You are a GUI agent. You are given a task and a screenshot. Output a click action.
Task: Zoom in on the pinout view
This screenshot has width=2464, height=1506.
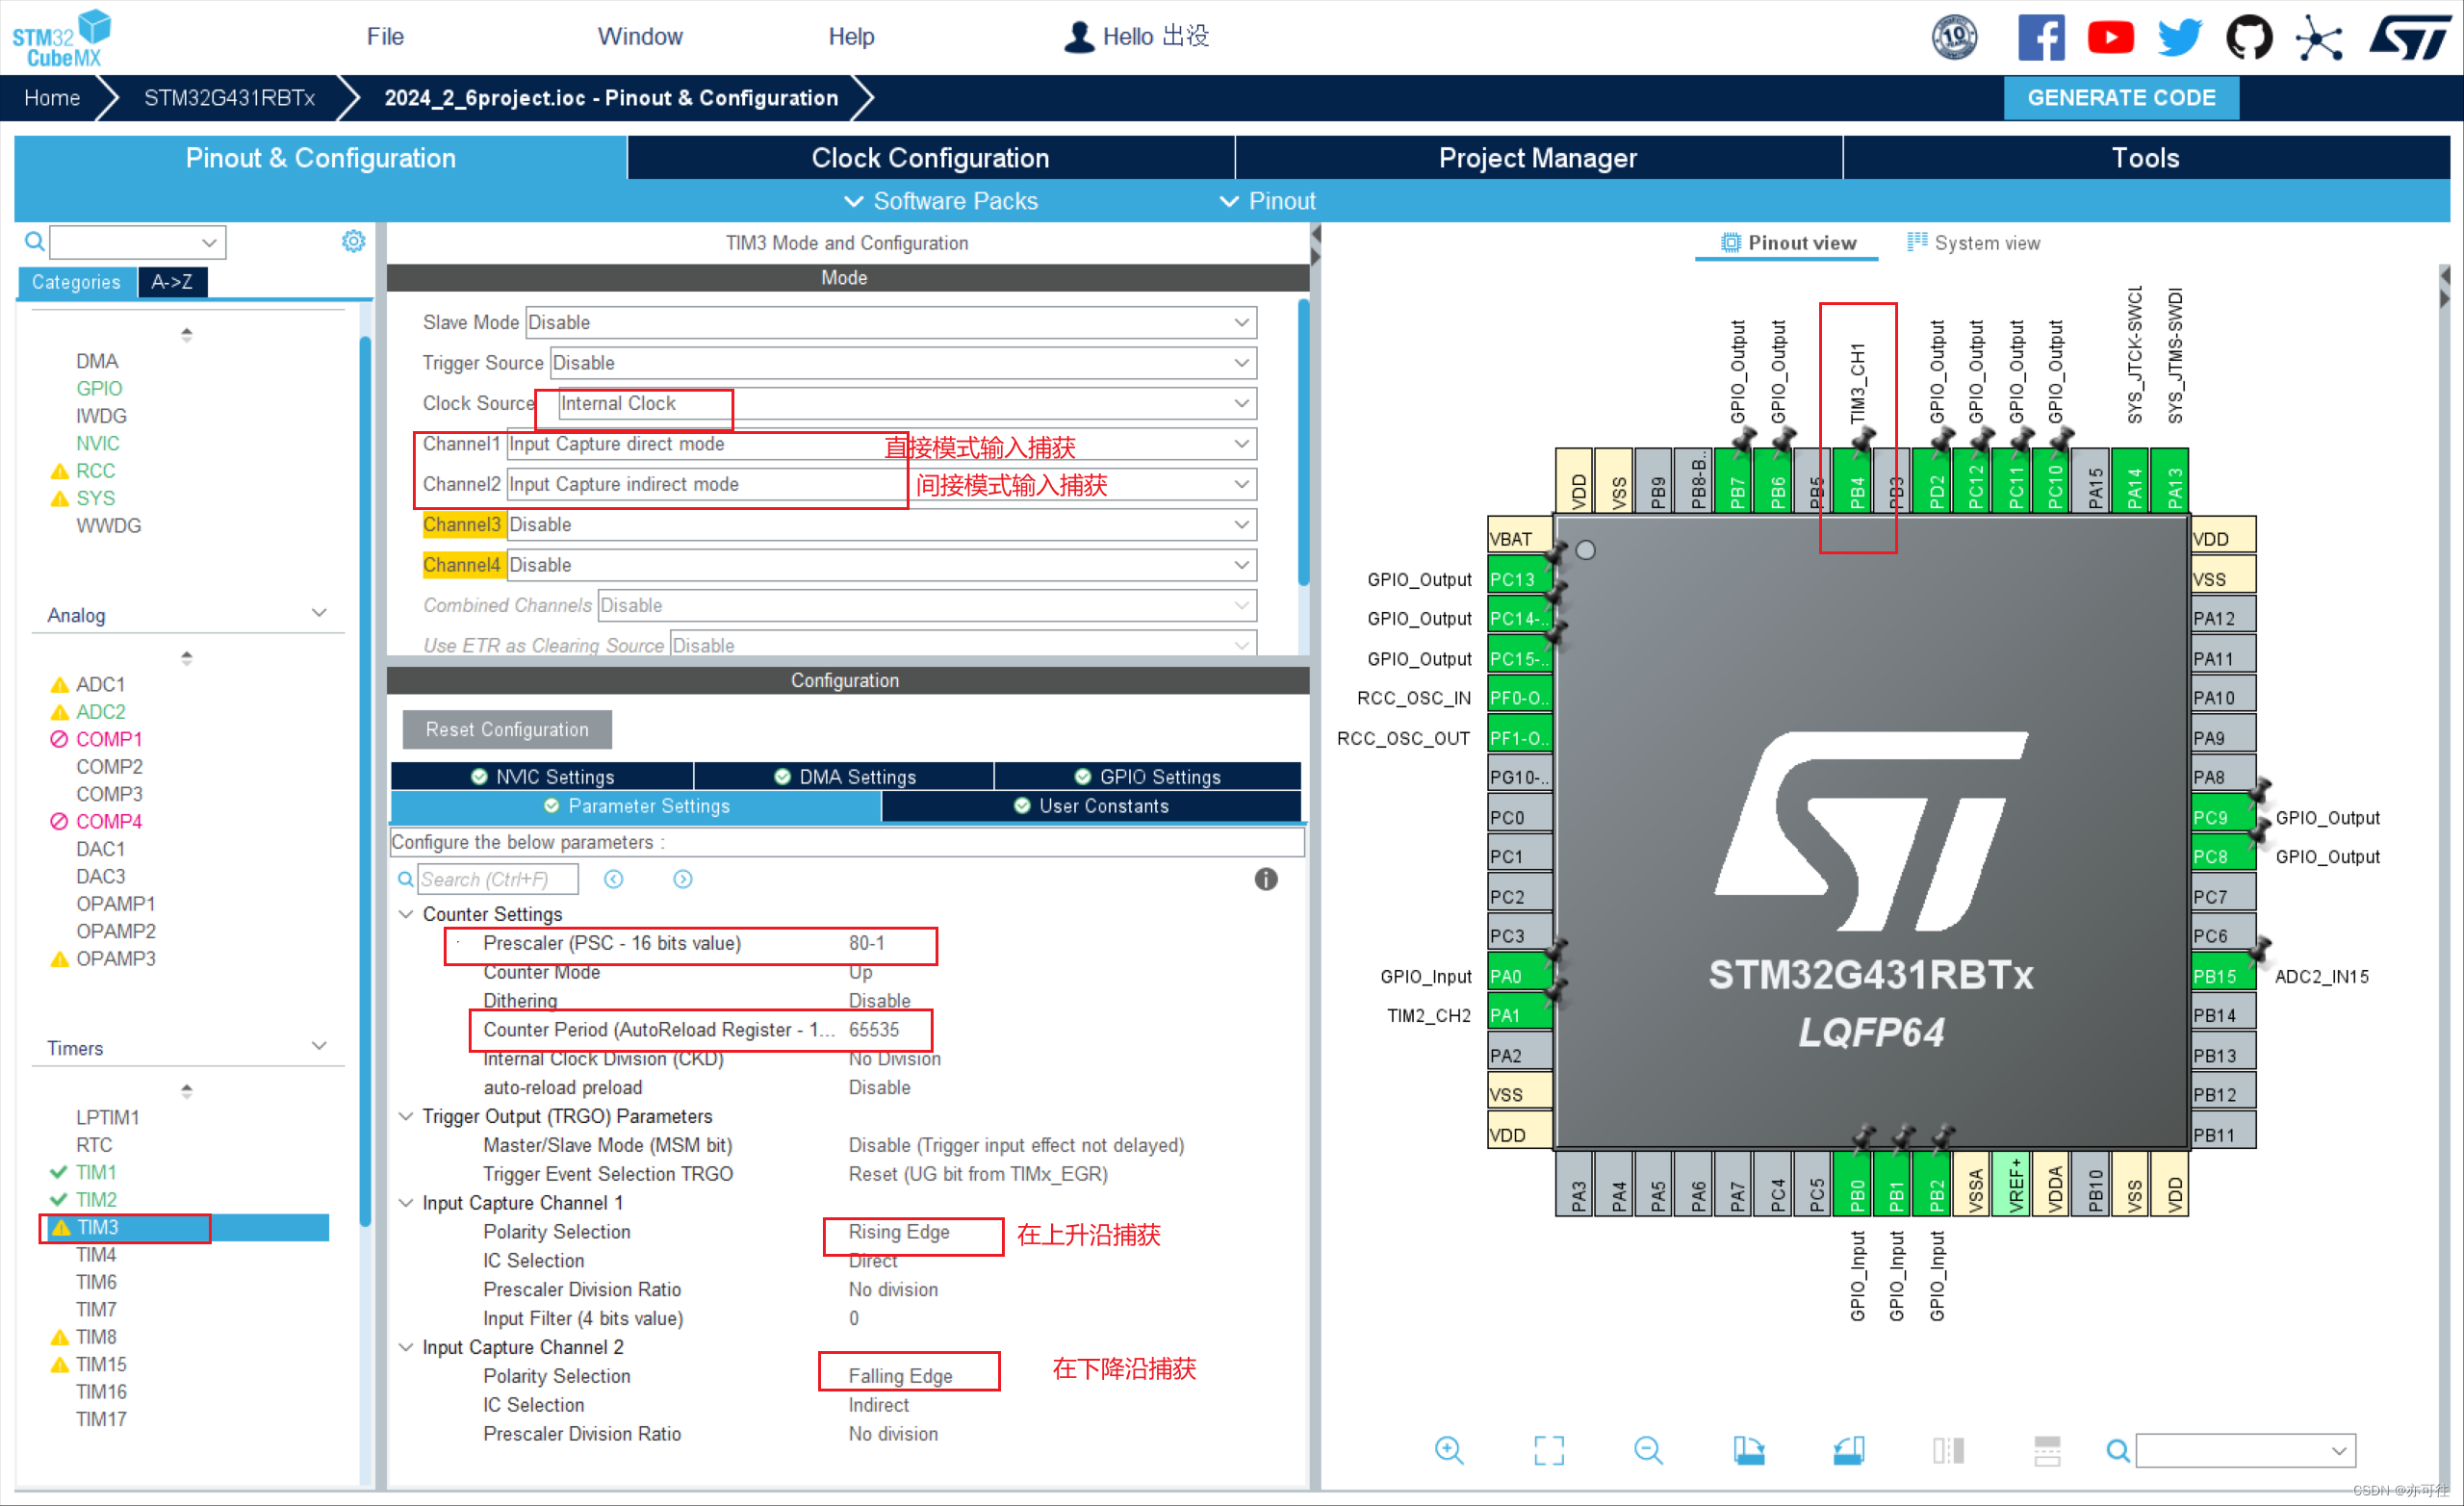click(x=1449, y=1450)
